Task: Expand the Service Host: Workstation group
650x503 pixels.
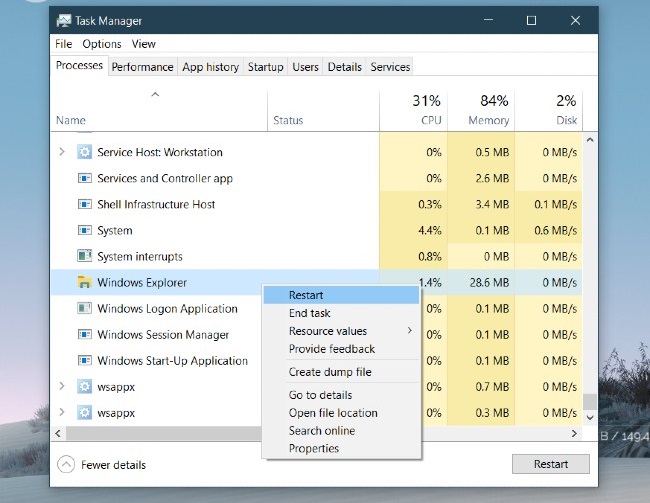Action: click(62, 152)
